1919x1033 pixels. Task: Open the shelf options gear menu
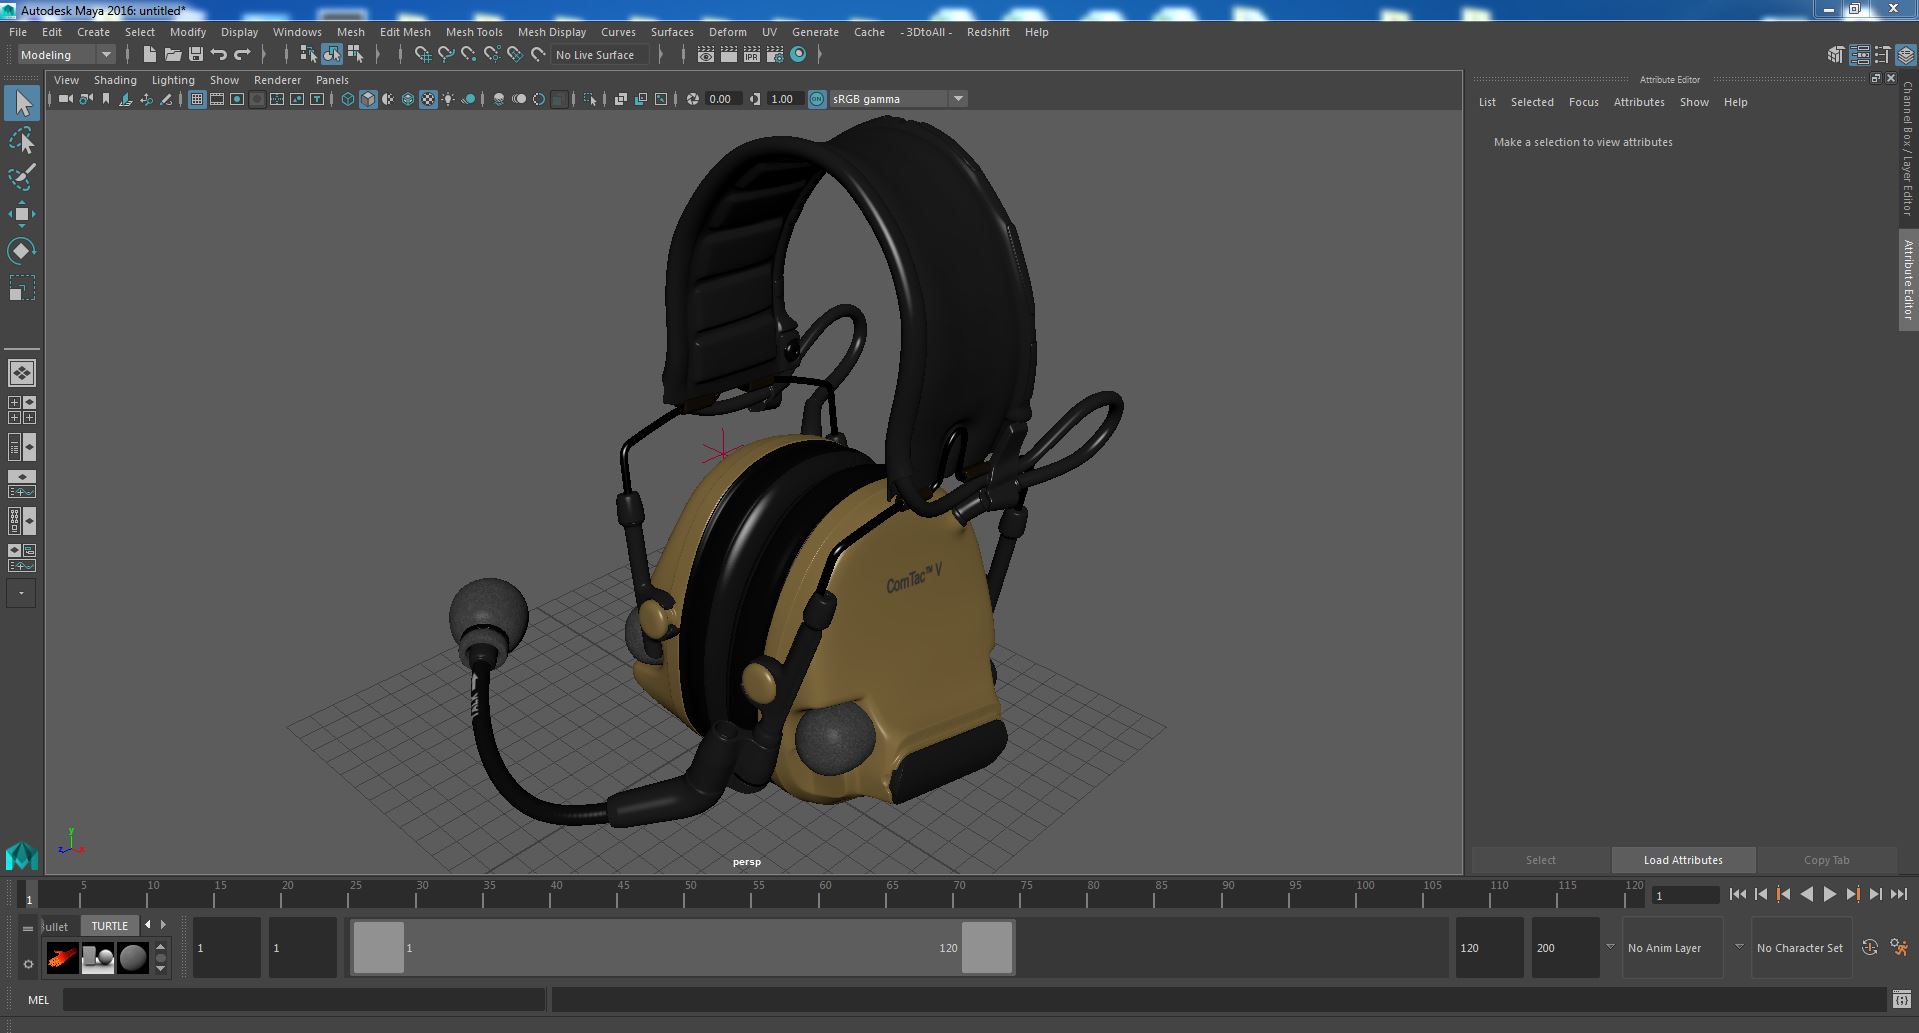point(28,964)
